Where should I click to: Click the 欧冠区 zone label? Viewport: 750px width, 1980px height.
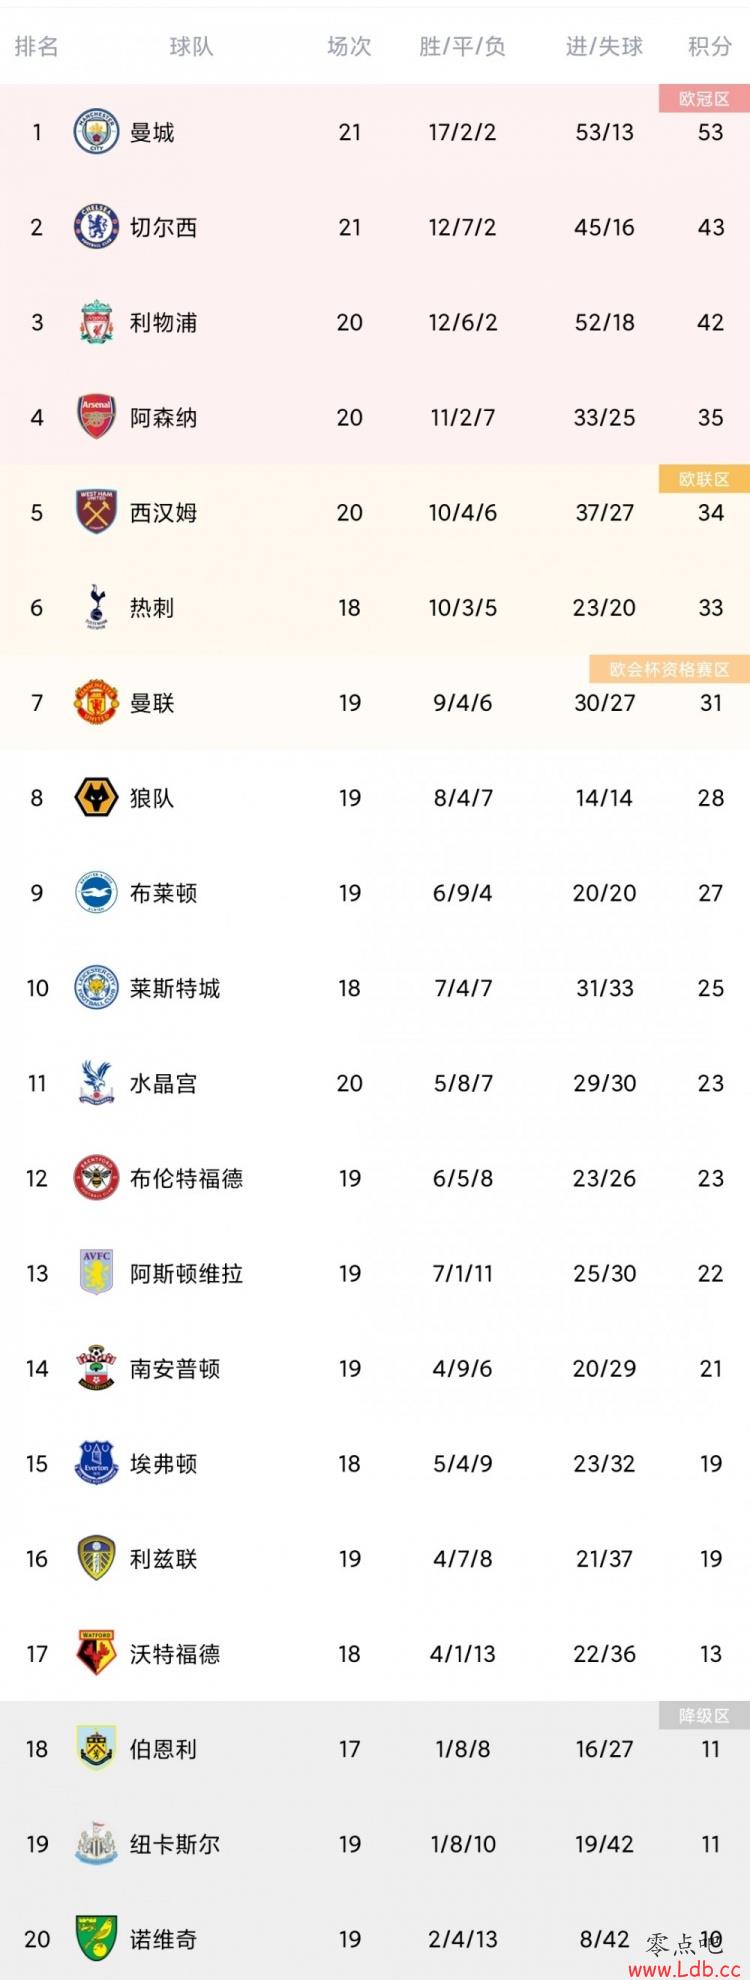(704, 98)
